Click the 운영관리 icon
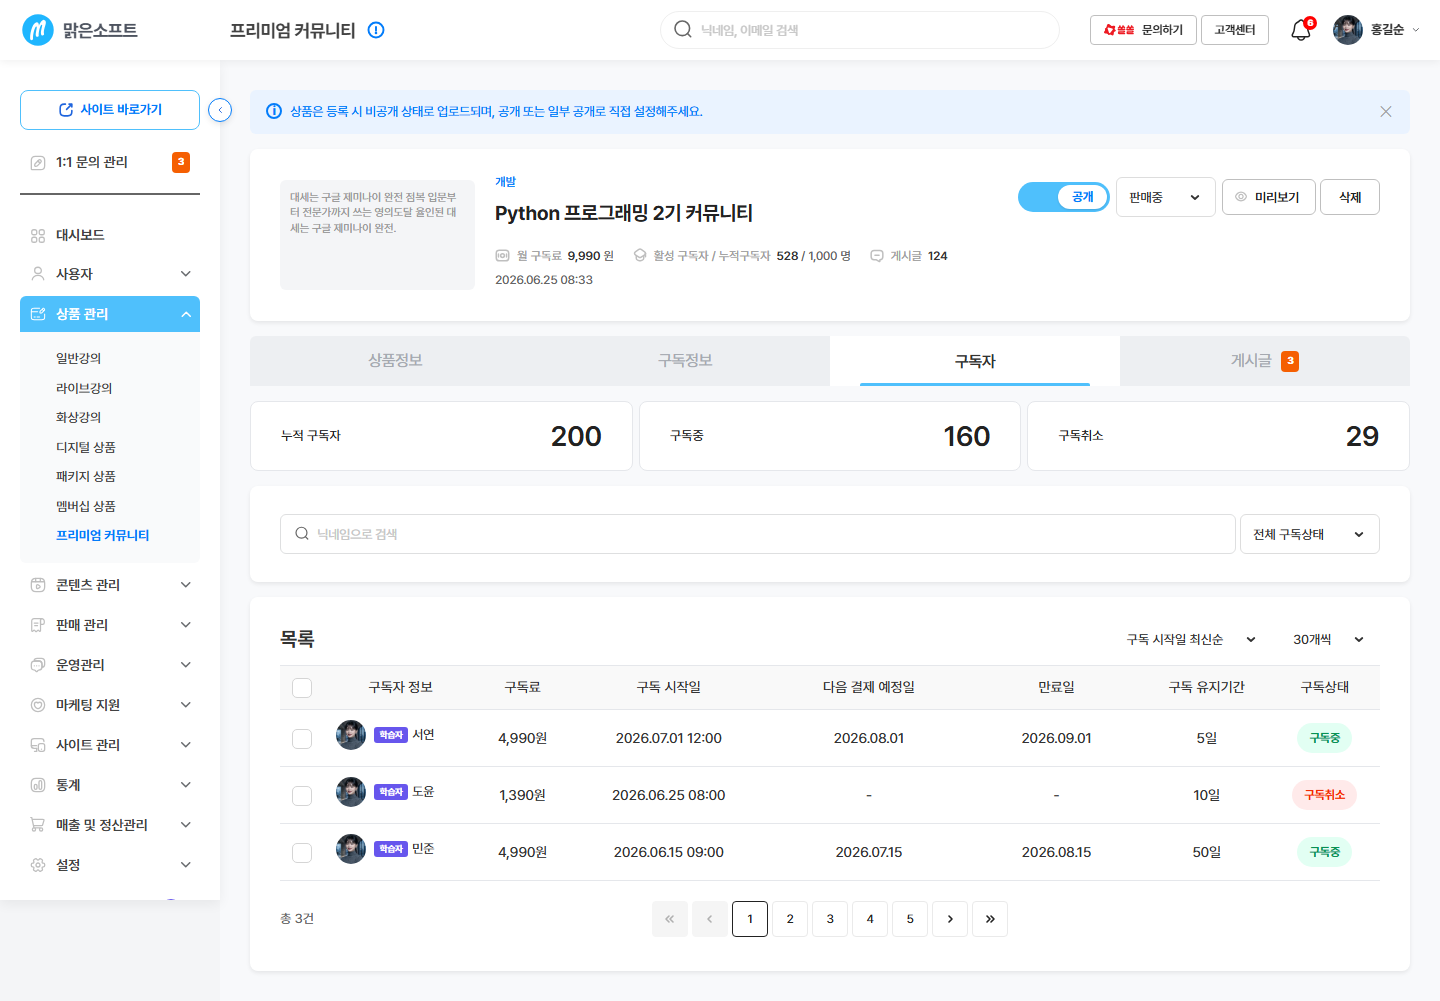The image size is (1440, 1001). [x=38, y=665]
